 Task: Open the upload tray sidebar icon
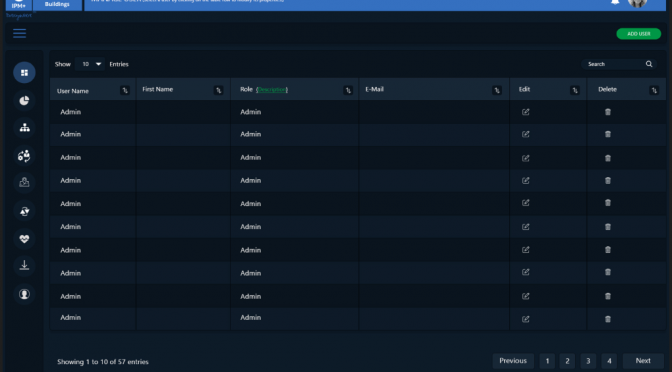[x=24, y=183]
